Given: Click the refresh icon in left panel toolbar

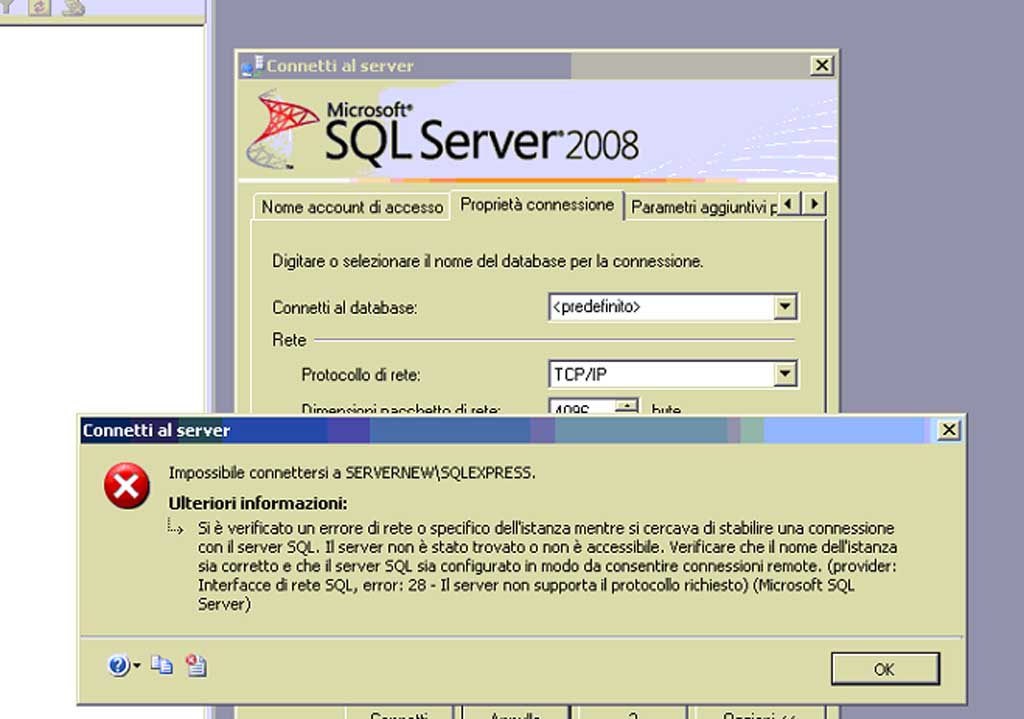Looking at the screenshot, I should coord(39,8).
